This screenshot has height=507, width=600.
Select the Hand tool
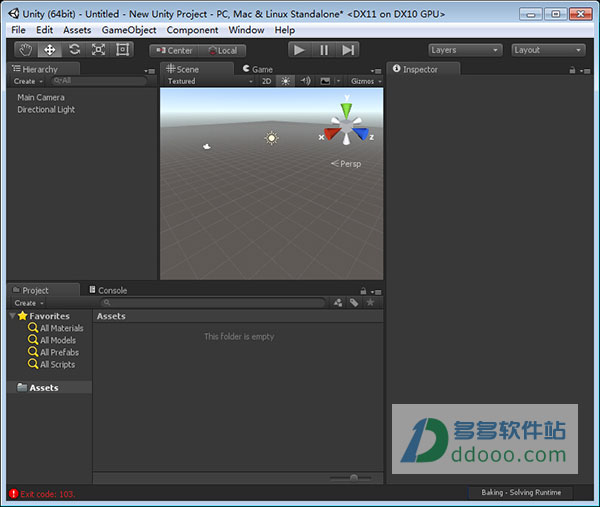pos(26,50)
